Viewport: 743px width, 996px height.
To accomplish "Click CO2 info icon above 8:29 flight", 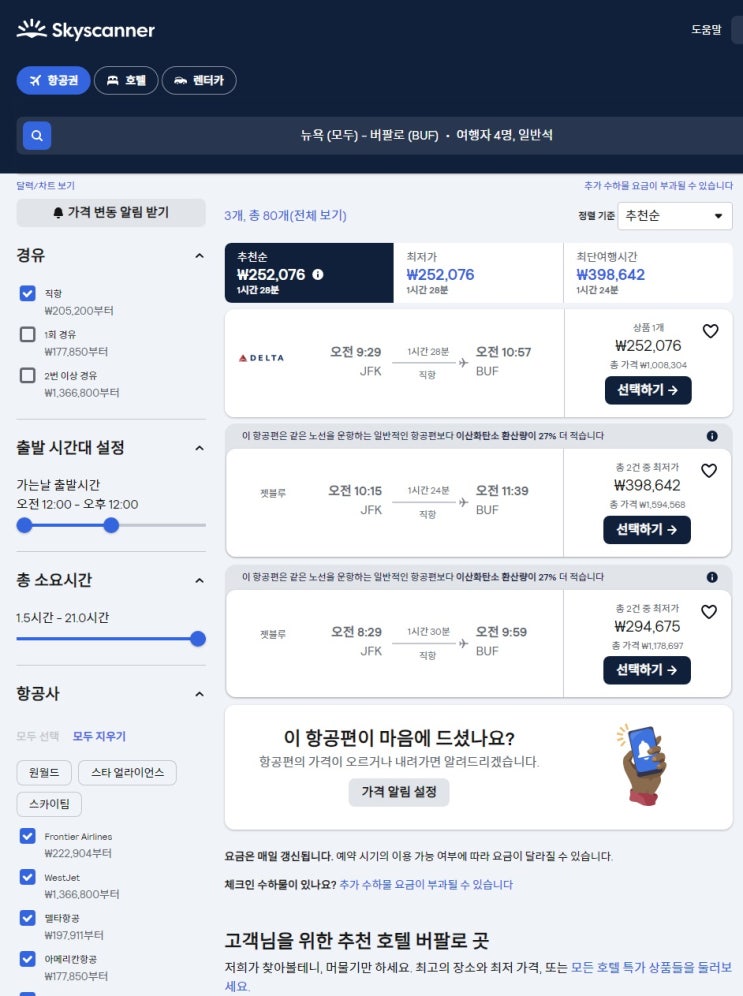I will tap(712, 577).
